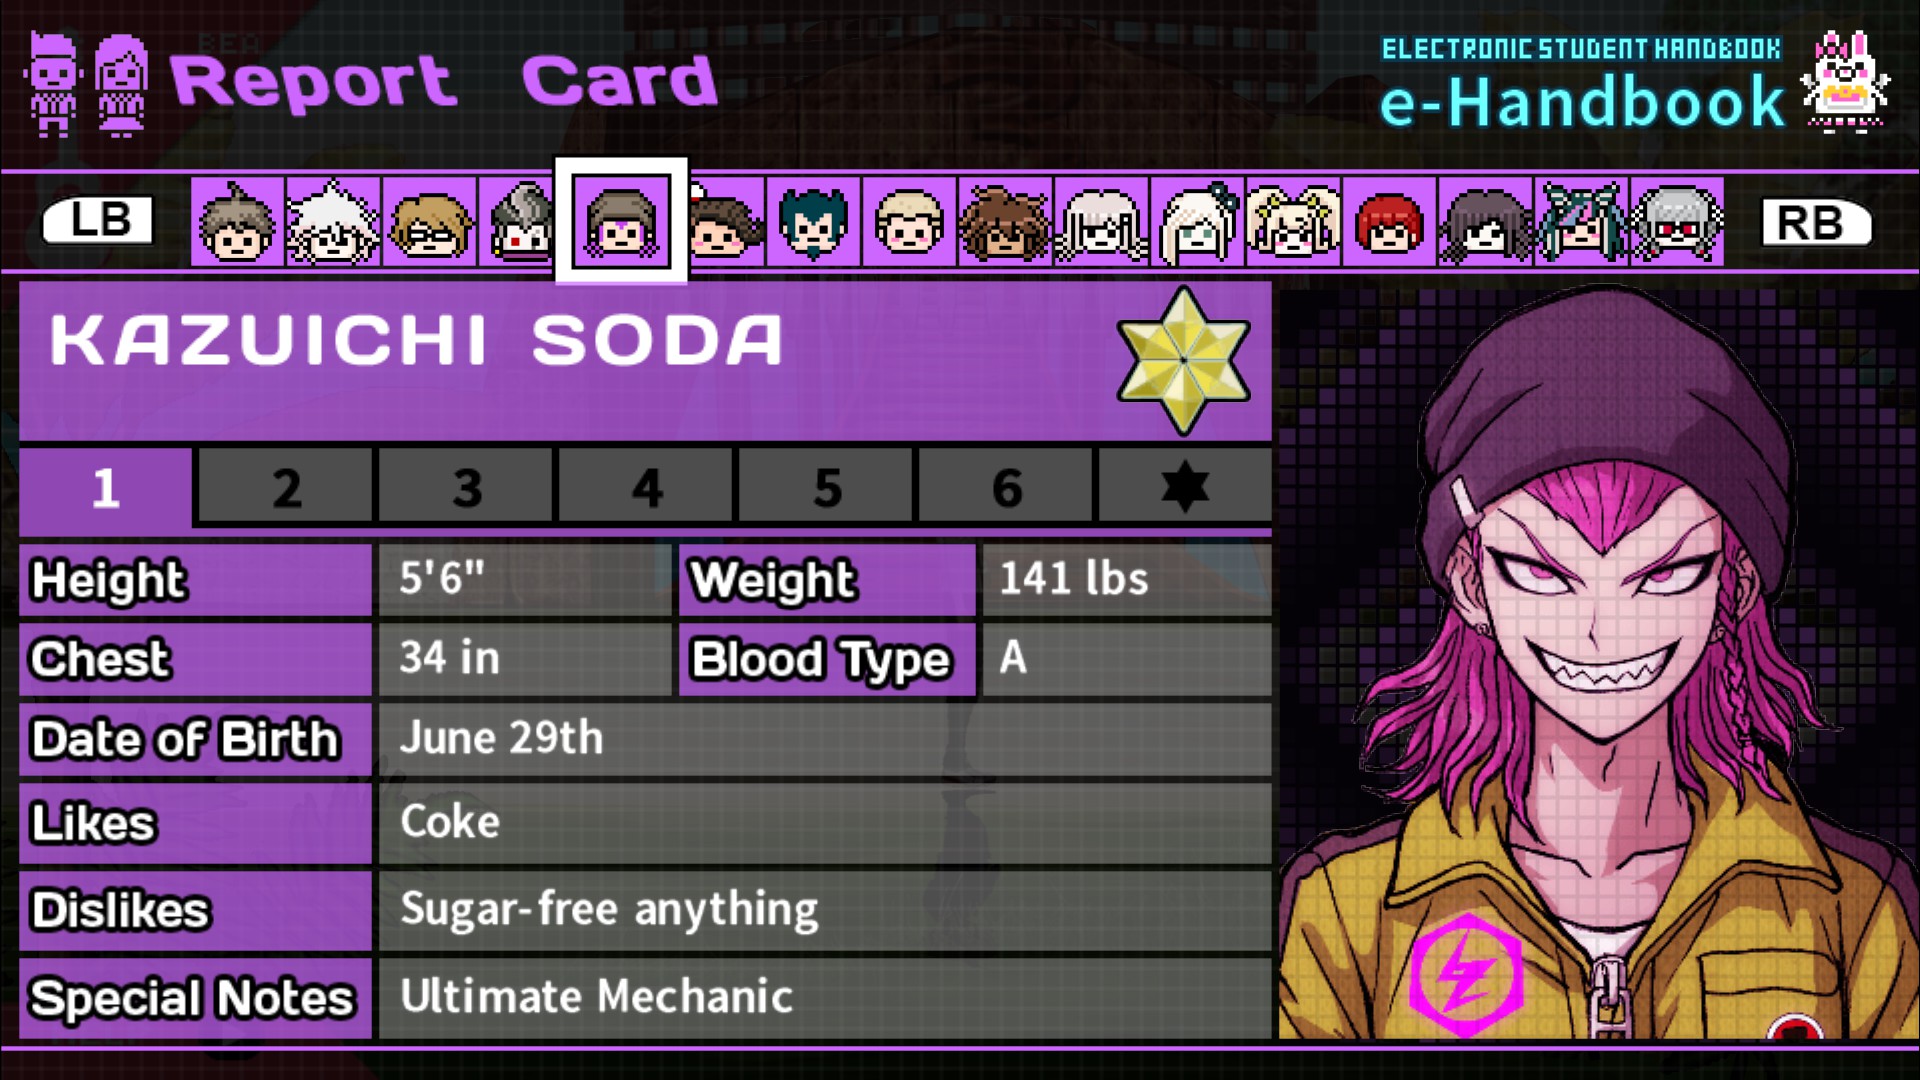Select the grey-haired character with scarf portrait
This screenshot has height=1080, width=1920.
point(518,222)
